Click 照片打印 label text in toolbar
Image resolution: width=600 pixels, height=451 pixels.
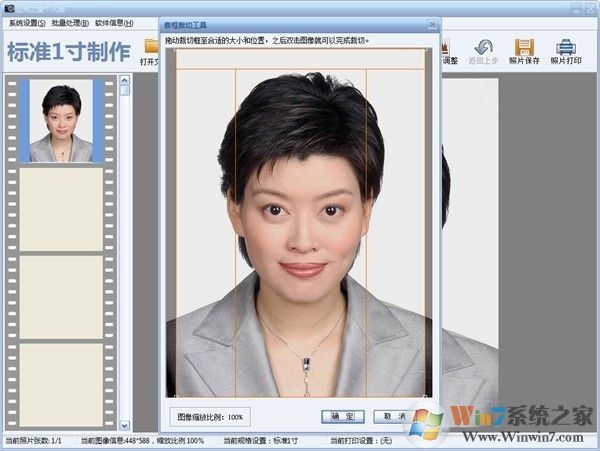click(x=566, y=61)
